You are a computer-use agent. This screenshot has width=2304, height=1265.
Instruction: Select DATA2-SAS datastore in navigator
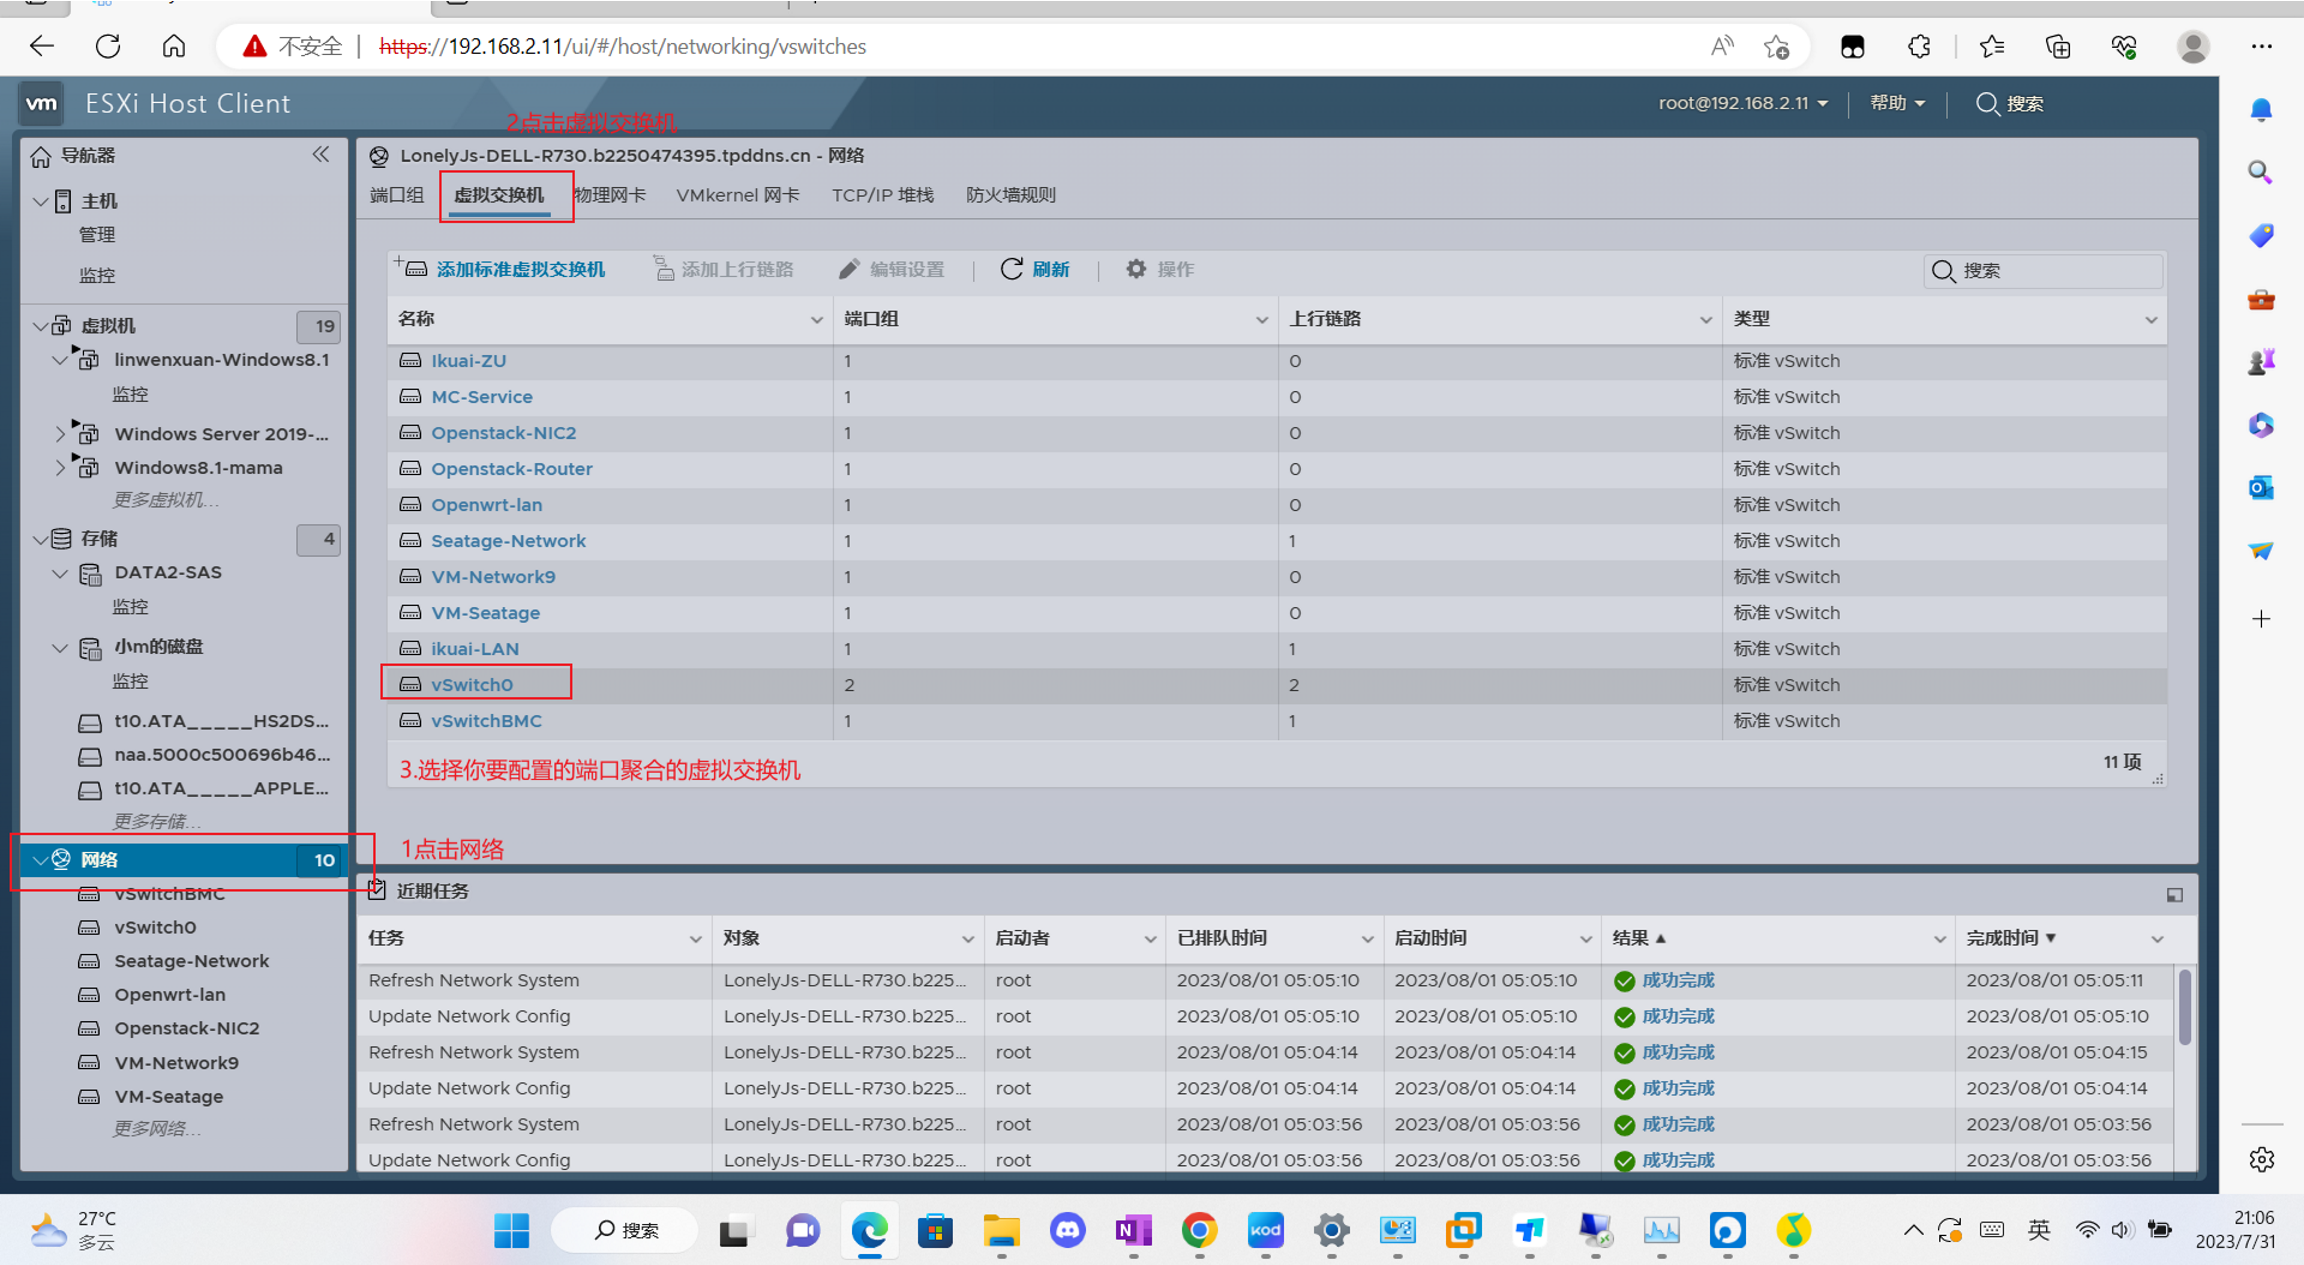coord(168,573)
